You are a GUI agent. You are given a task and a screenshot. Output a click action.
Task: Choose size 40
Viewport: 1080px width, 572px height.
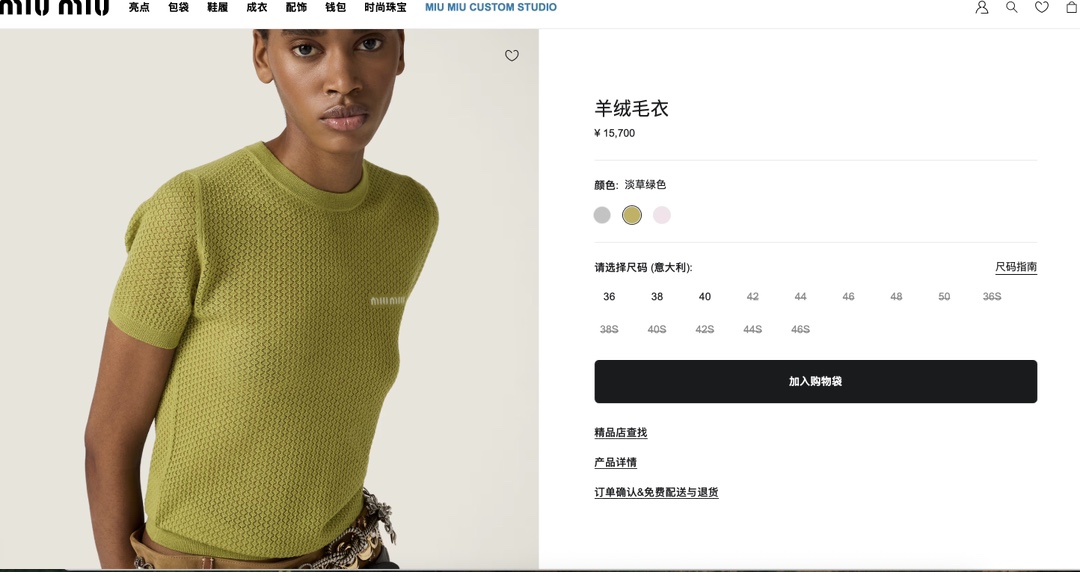(705, 296)
